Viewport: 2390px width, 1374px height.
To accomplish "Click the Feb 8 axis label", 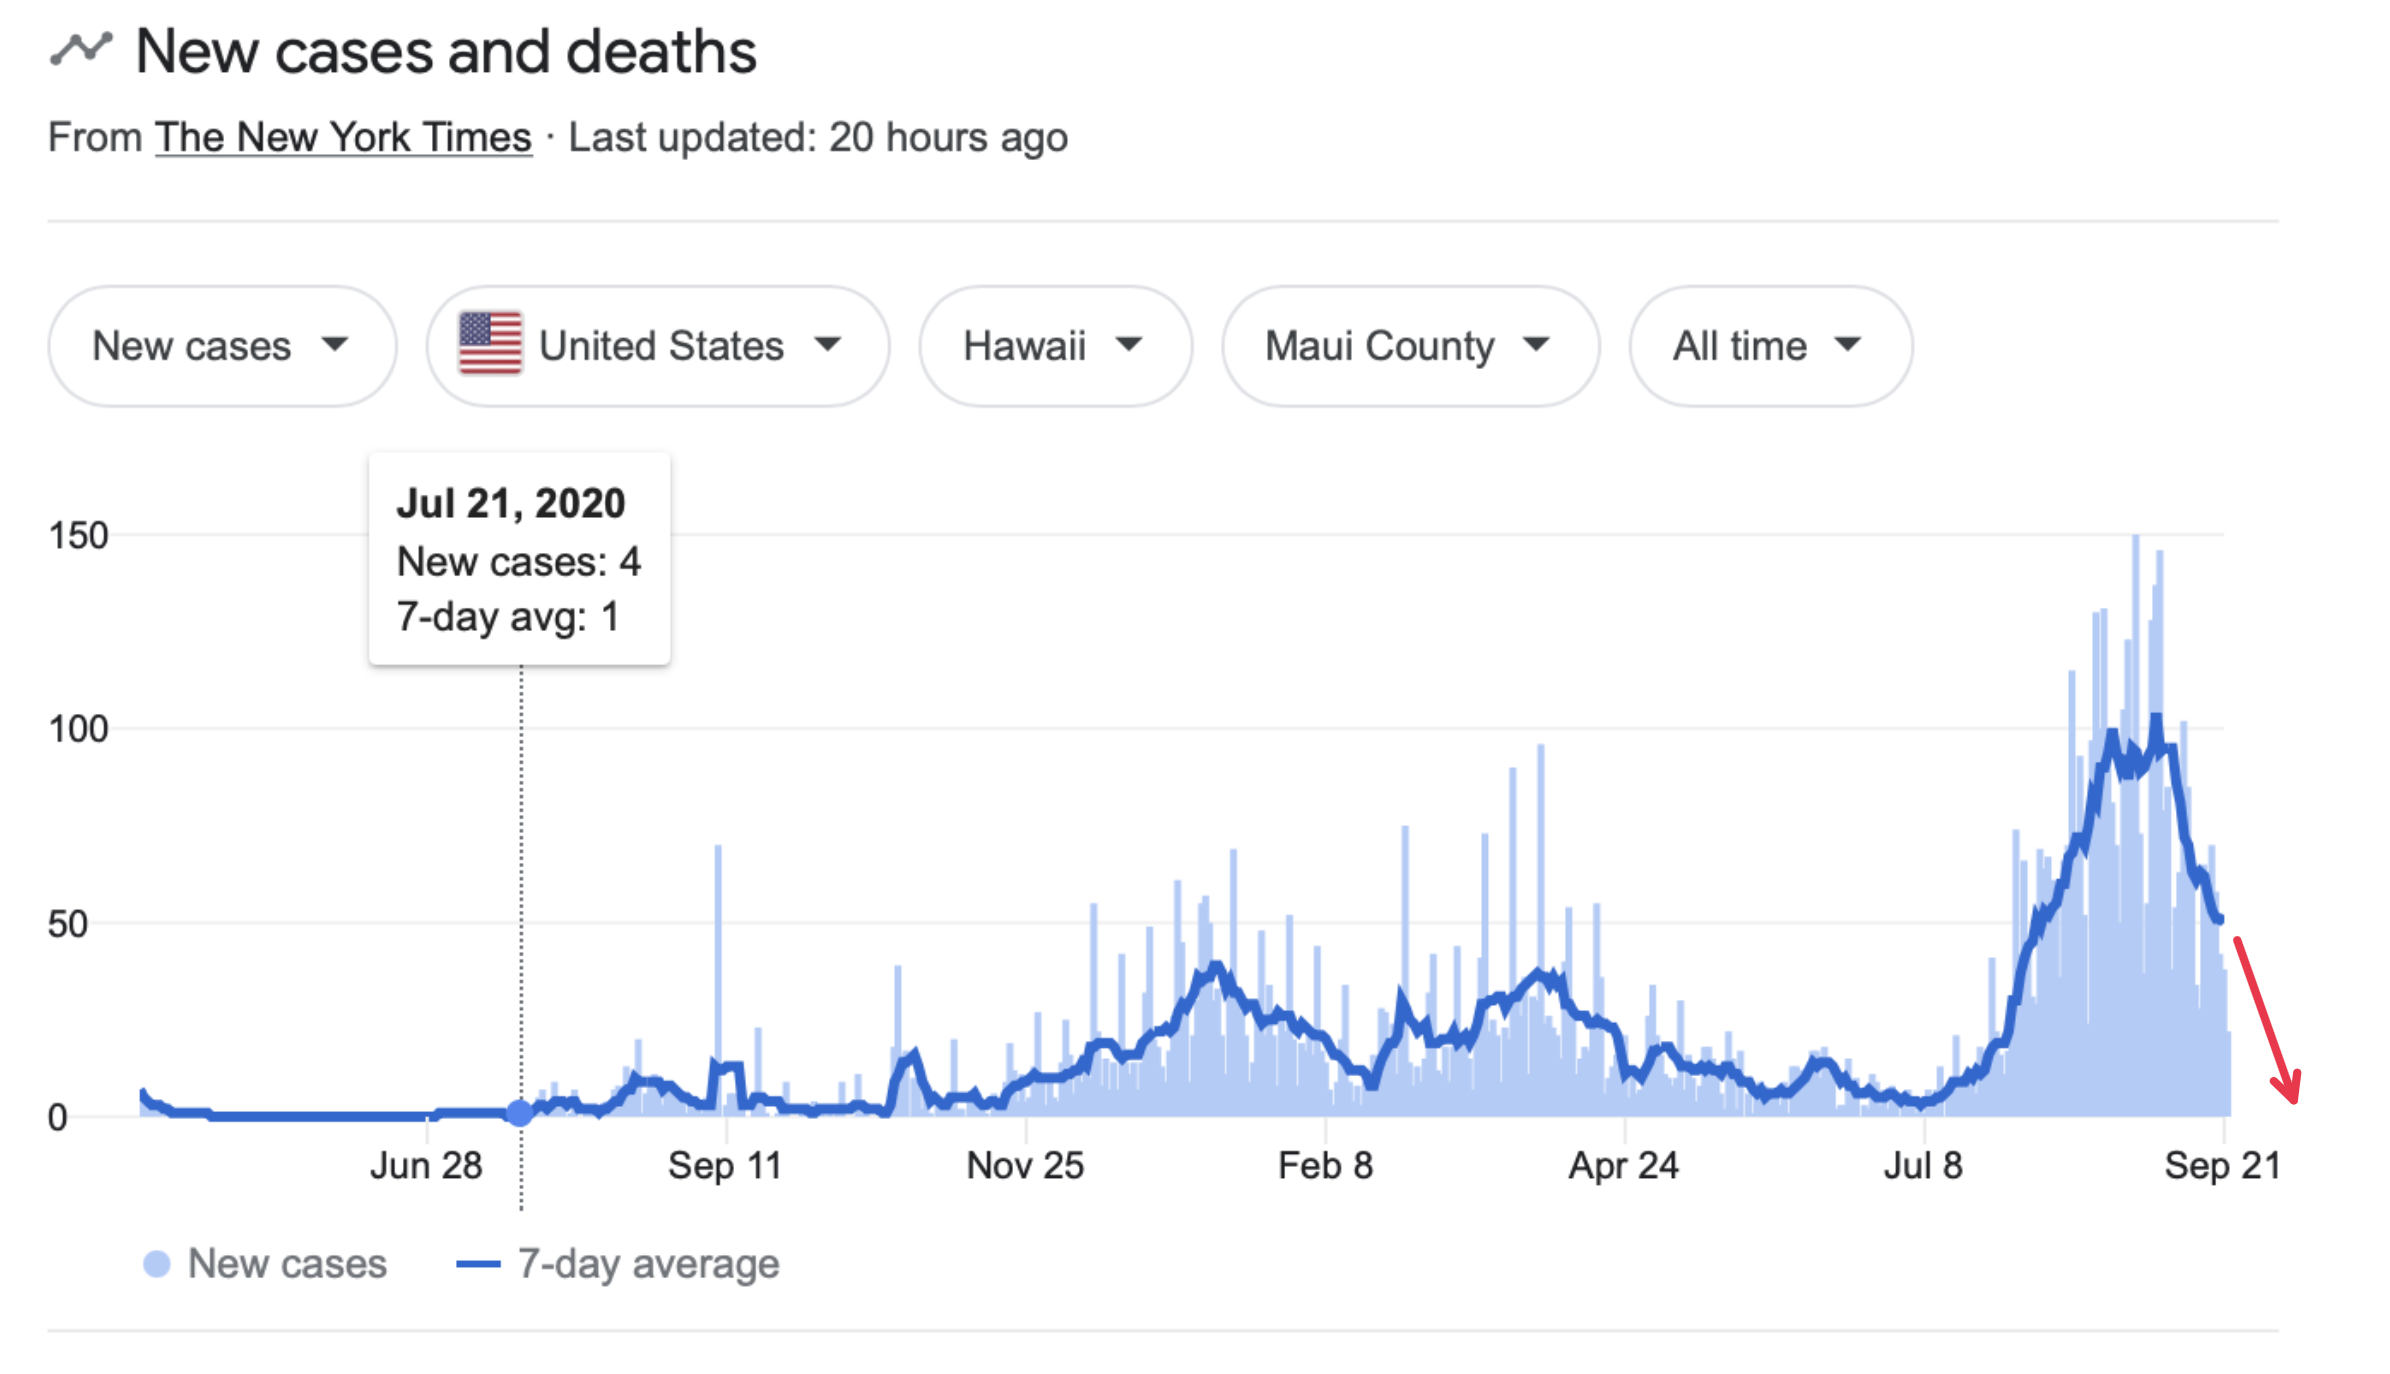I will [1325, 1166].
